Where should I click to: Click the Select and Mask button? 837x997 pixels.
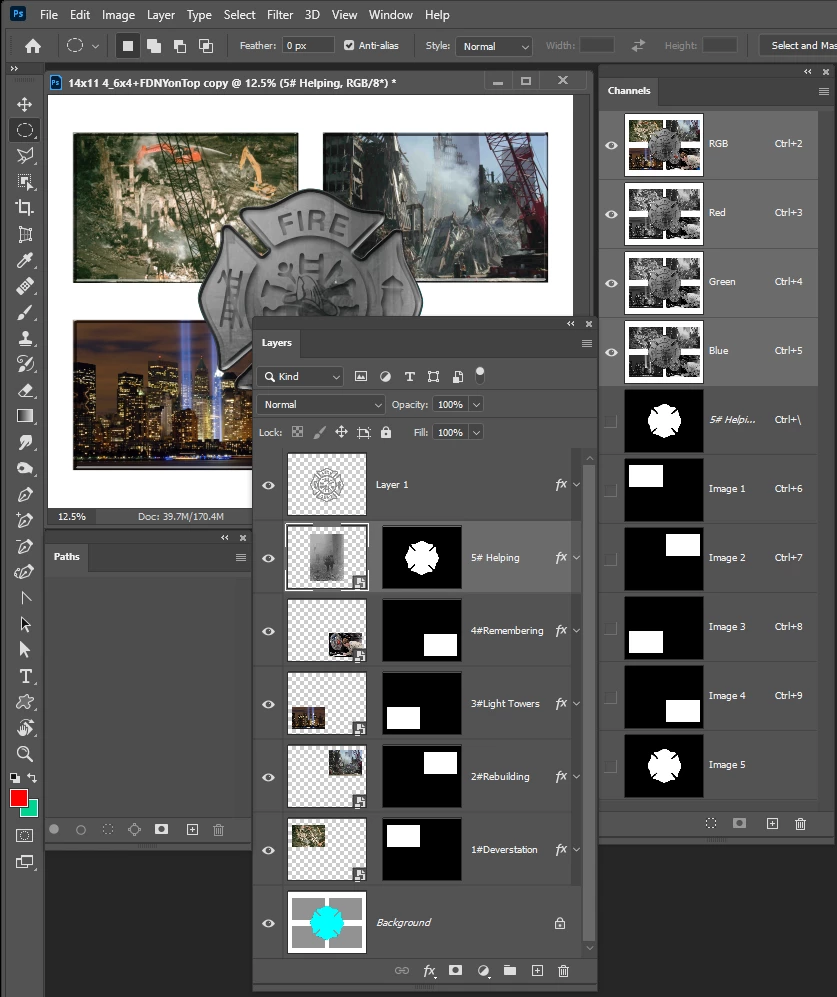point(800,46)
